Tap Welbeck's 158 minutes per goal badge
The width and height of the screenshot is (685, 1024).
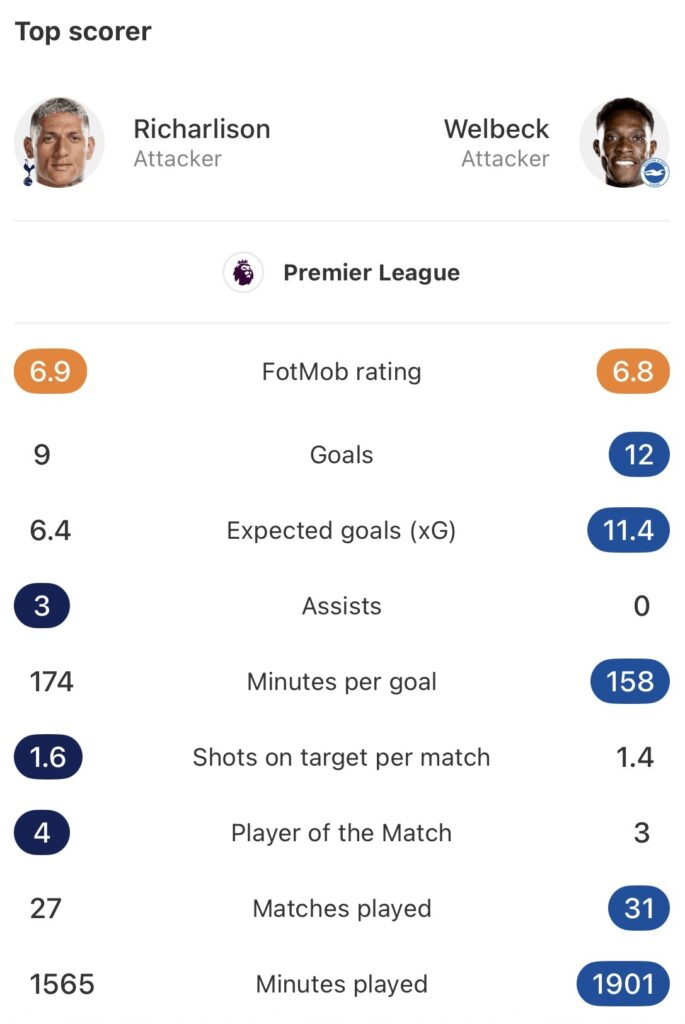click(x=630, y=682)
